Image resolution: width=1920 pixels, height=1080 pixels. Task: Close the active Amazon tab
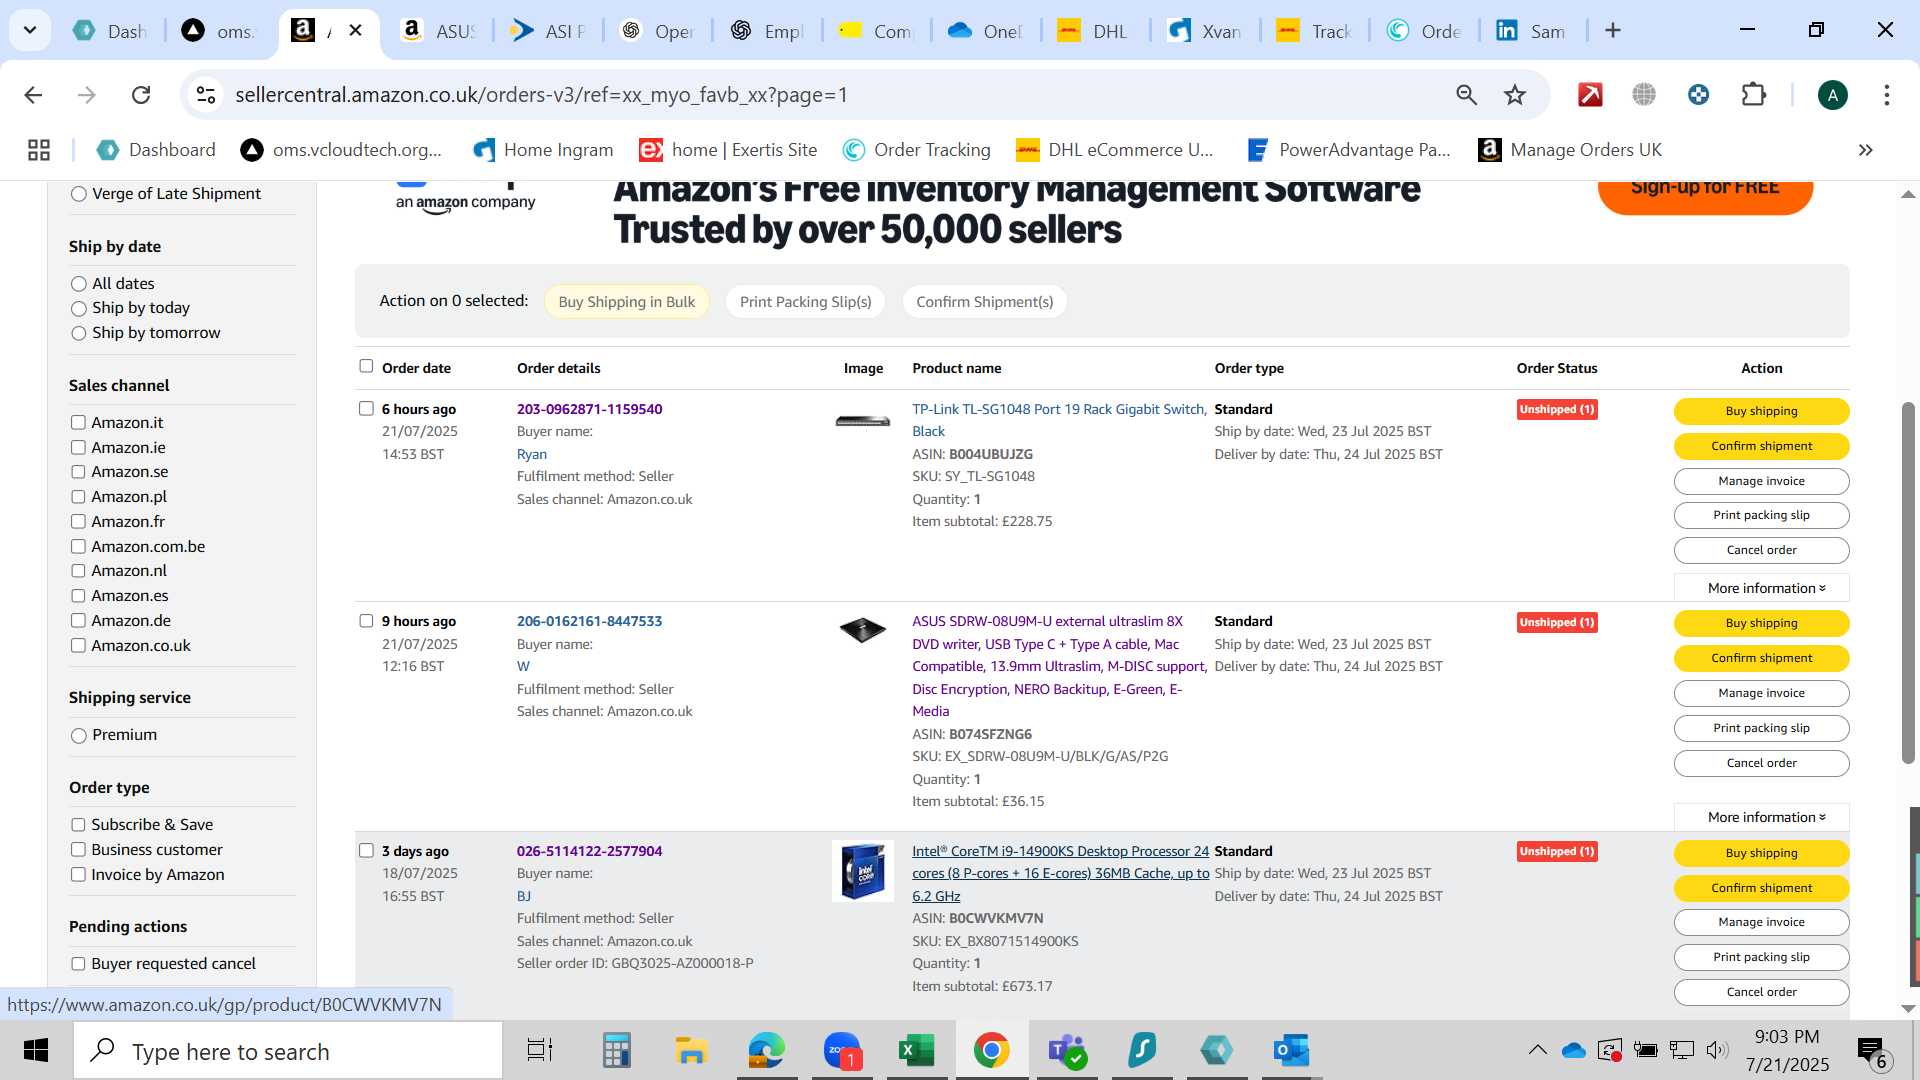(355, 31)
